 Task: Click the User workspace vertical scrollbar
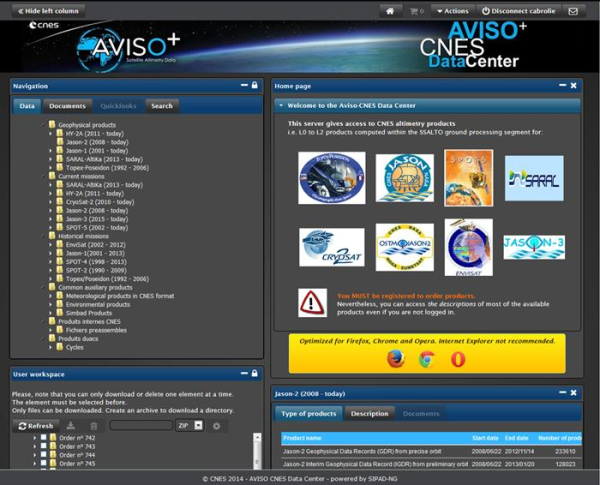point(258,451)
